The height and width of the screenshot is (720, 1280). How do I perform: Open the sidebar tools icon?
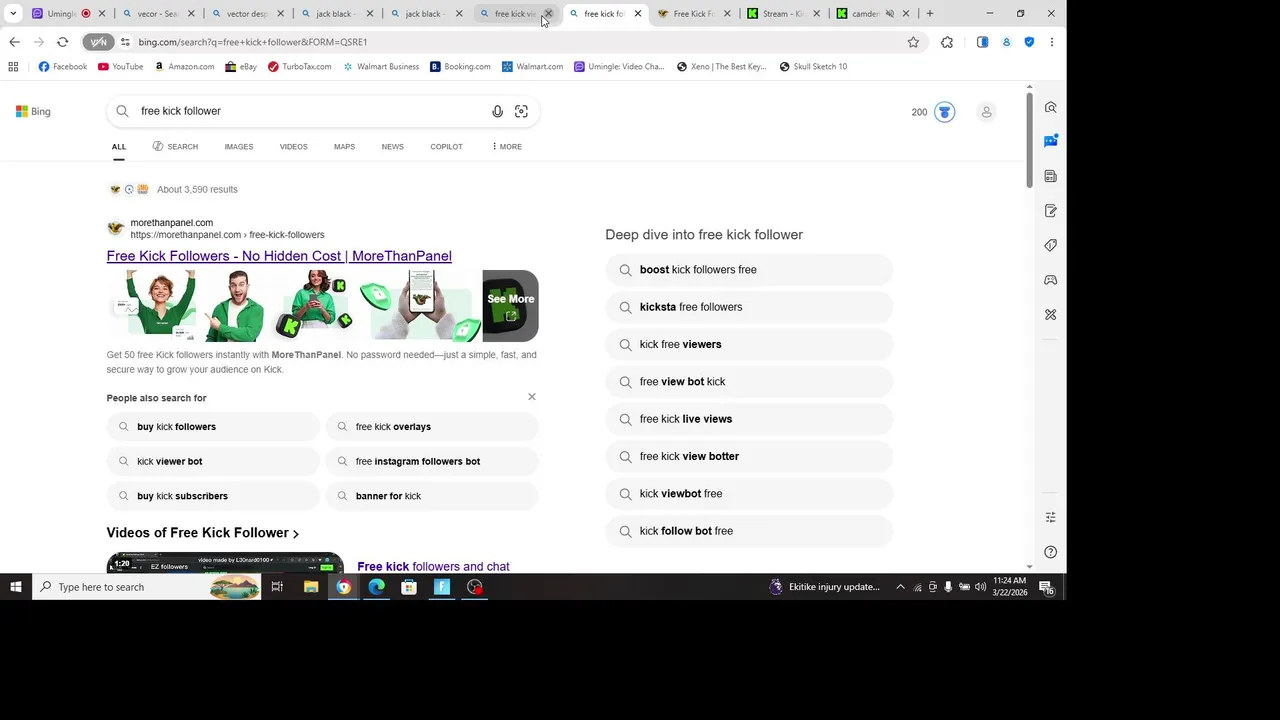(1050, 314)
